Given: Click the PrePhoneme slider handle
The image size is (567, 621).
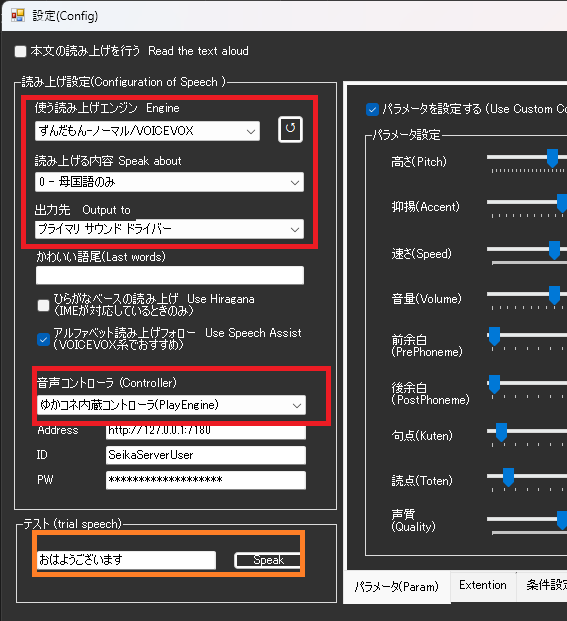Looking at the screenshot, I should (494, 336).
